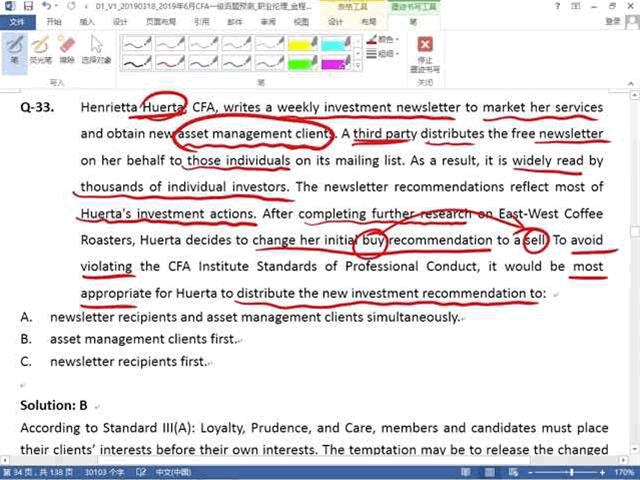The image size is (640, 480).
Task: Click the zoom slider handle
Action: [x=572, y=473]
